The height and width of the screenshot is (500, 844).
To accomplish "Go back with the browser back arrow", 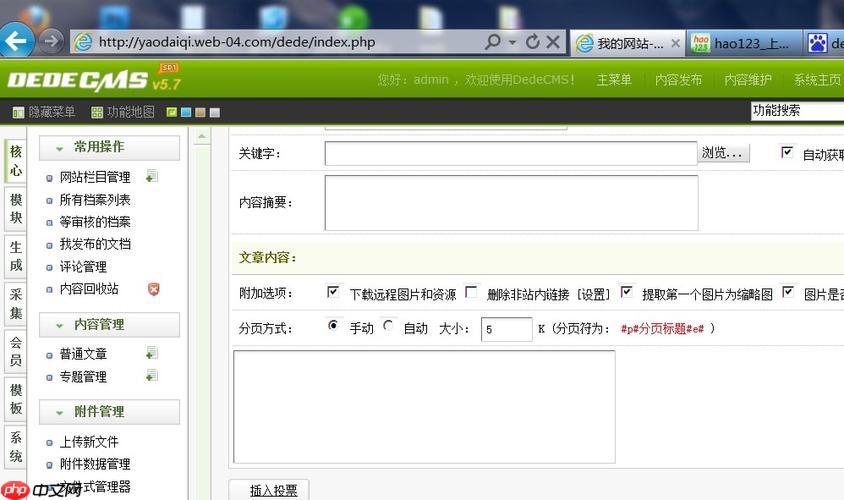I will point(16,40).
